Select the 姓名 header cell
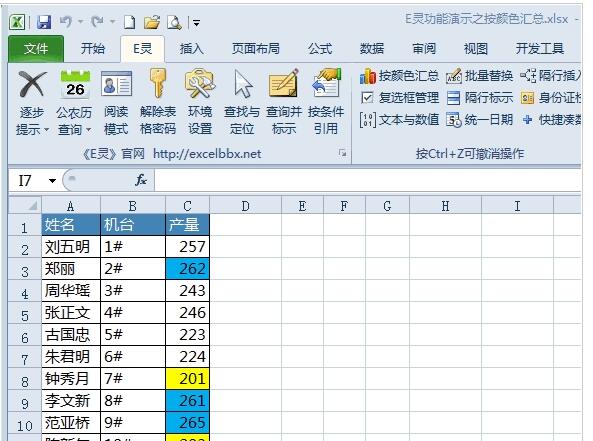Image resolution: width=593 pixels, height=441 pixels. pyautogui.click(x=71, y=225)
